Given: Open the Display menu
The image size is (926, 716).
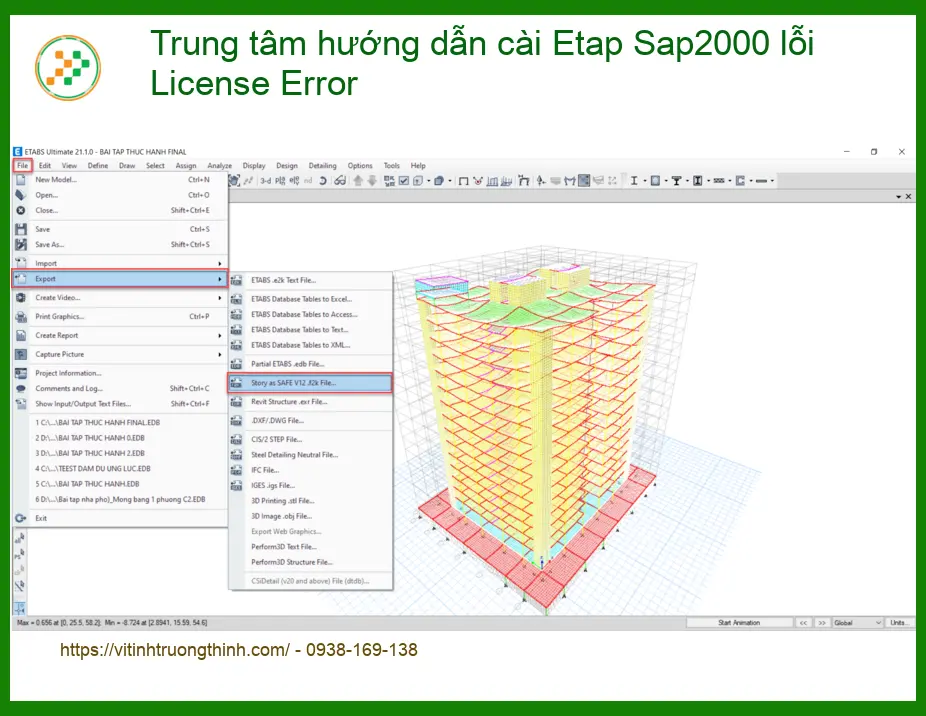Looking at the screenshot, I should 254,166.
